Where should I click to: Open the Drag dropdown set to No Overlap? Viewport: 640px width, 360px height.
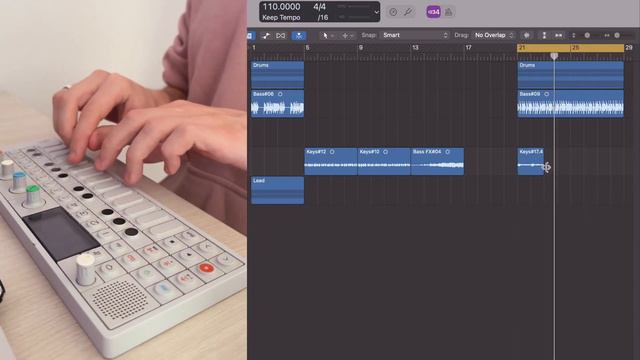[493, 36]
